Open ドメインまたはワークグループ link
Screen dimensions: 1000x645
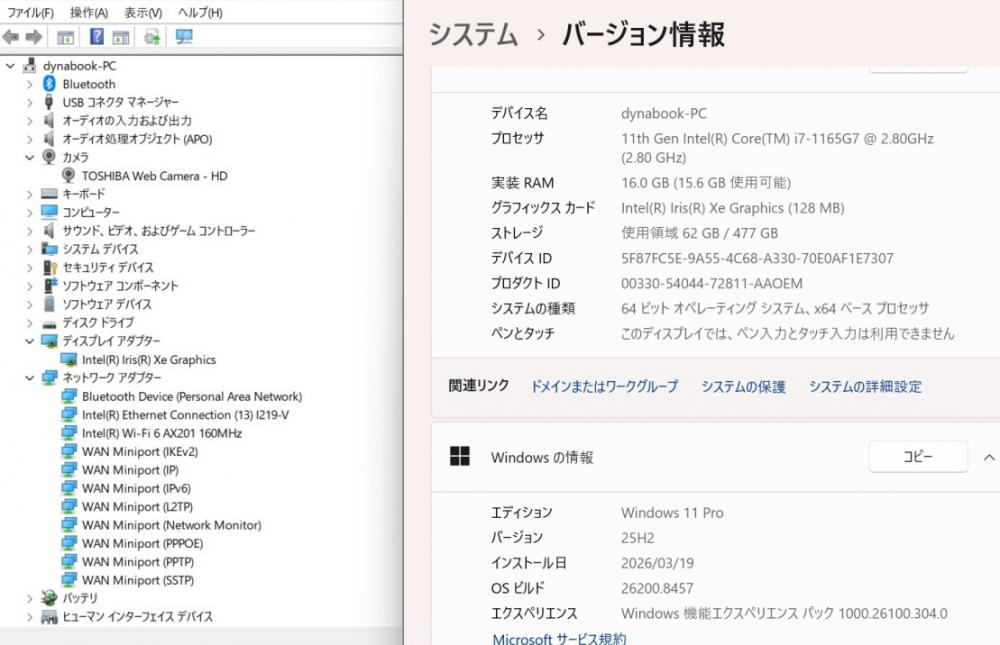click(x=604, y=387)
